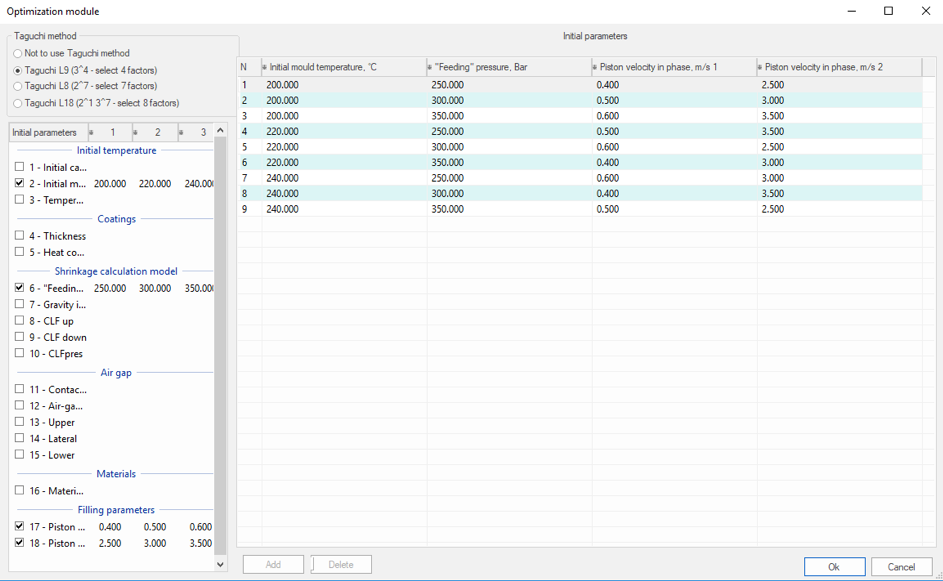943x581 pixels.
Task: Sort by '"Feeding" pressure, Bar' column header
Action: pos(509,67)
